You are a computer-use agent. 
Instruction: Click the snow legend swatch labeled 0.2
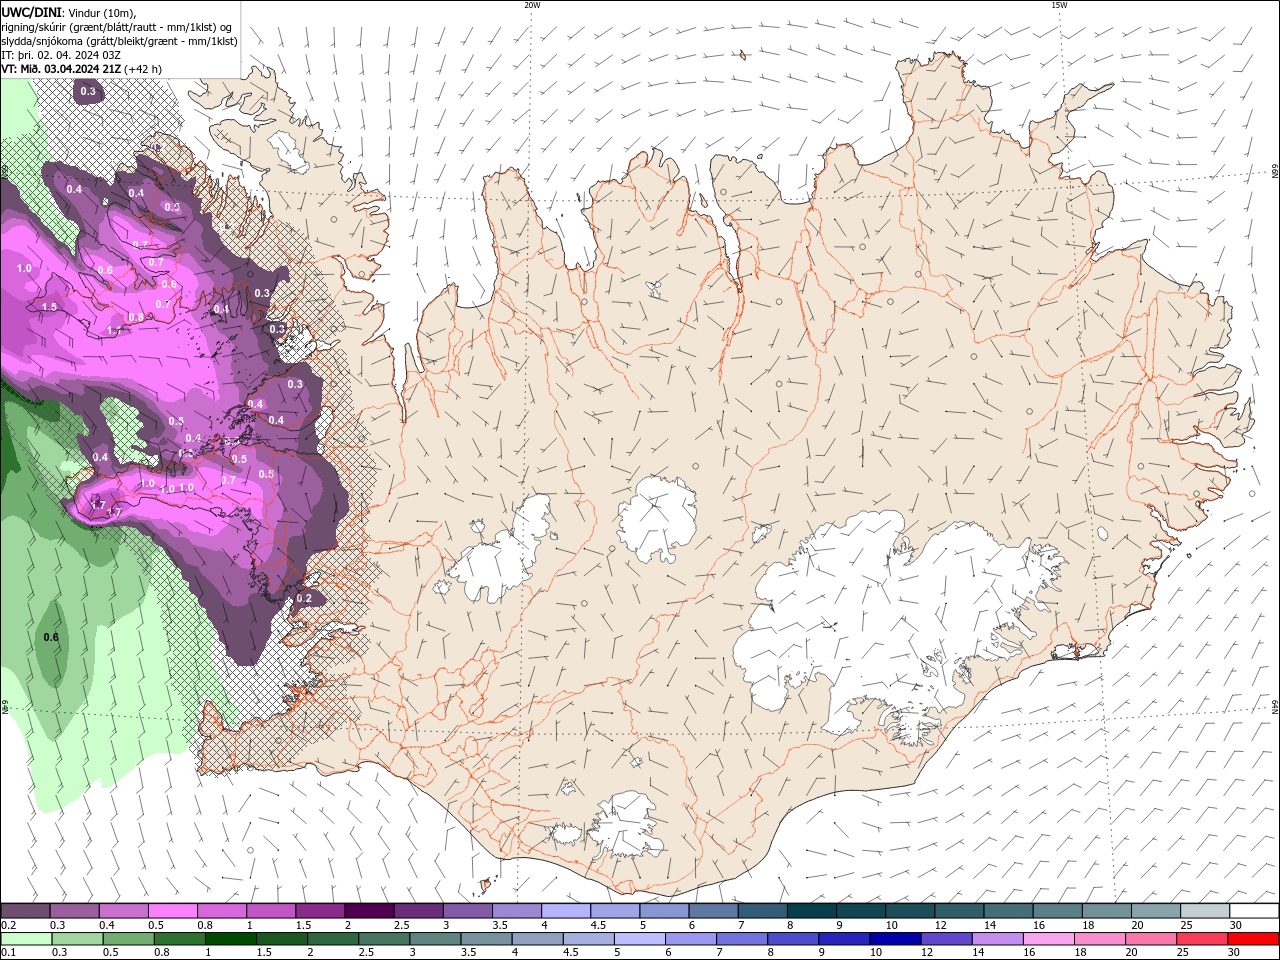tap(25, 911)
